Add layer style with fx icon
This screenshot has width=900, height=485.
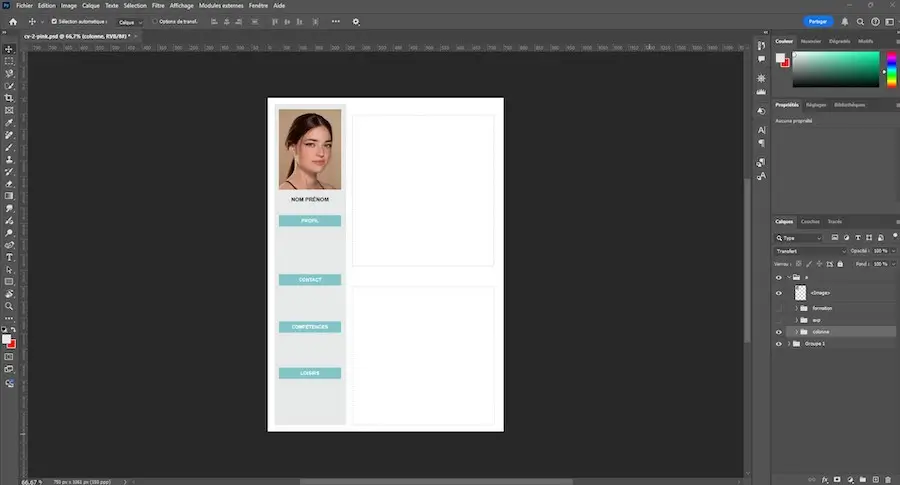(824, 479)
